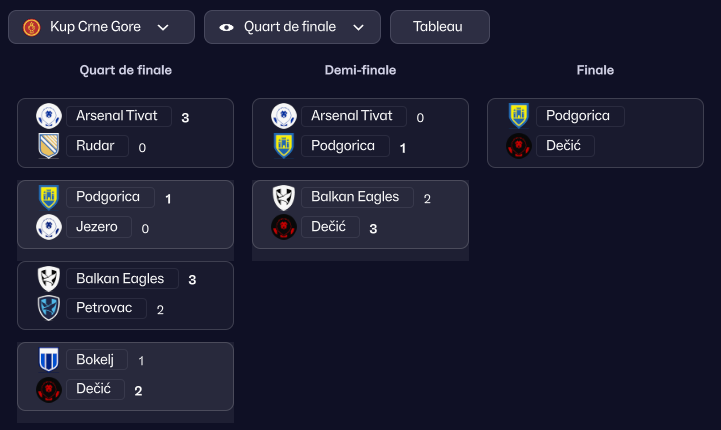Screen dimensions: 721x430
Task: Click Podgorica crest in the final
Action: (x=519, y=116)
